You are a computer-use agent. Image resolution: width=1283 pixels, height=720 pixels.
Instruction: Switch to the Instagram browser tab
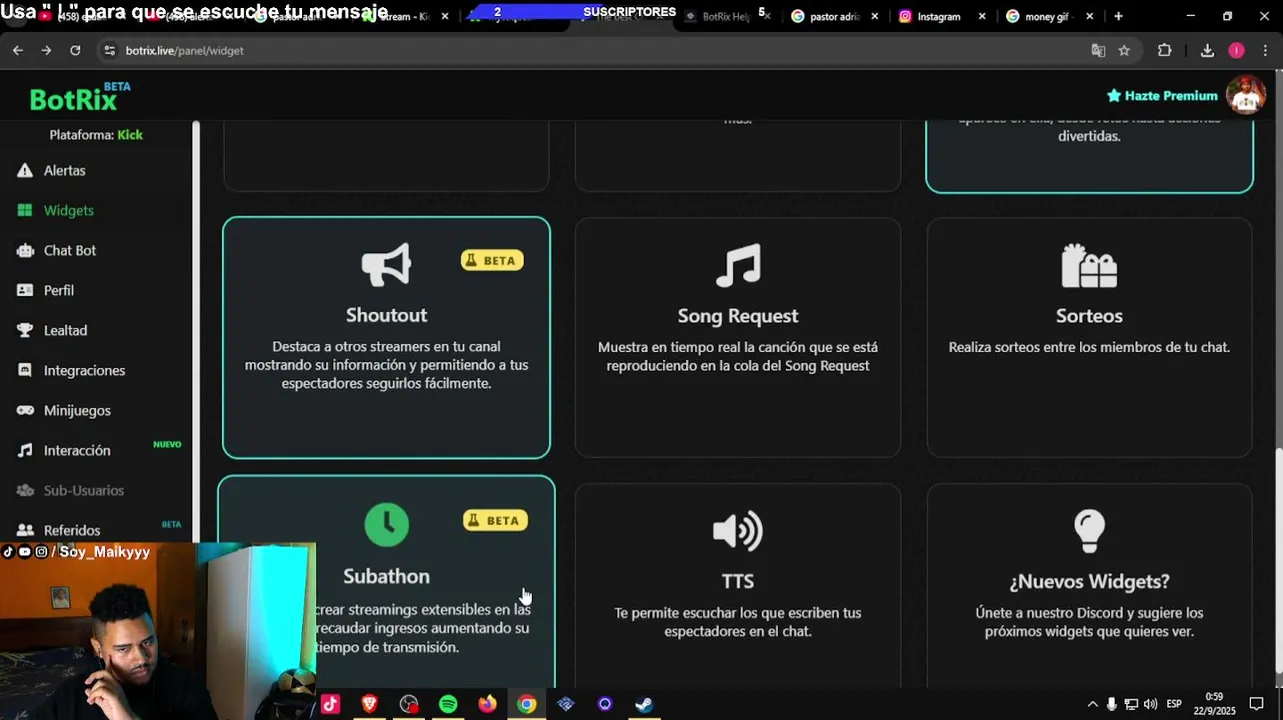point(938,16)
